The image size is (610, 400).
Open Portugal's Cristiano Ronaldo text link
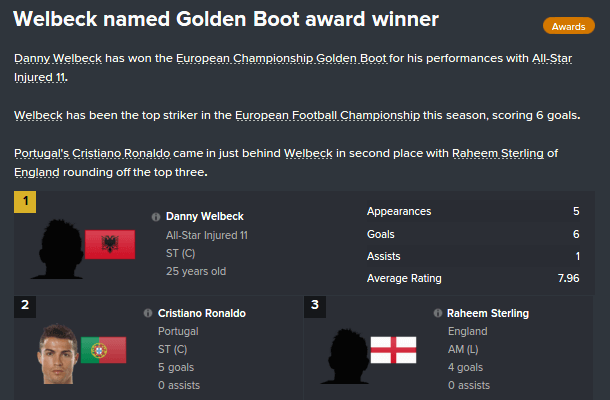tap(92, 153)
